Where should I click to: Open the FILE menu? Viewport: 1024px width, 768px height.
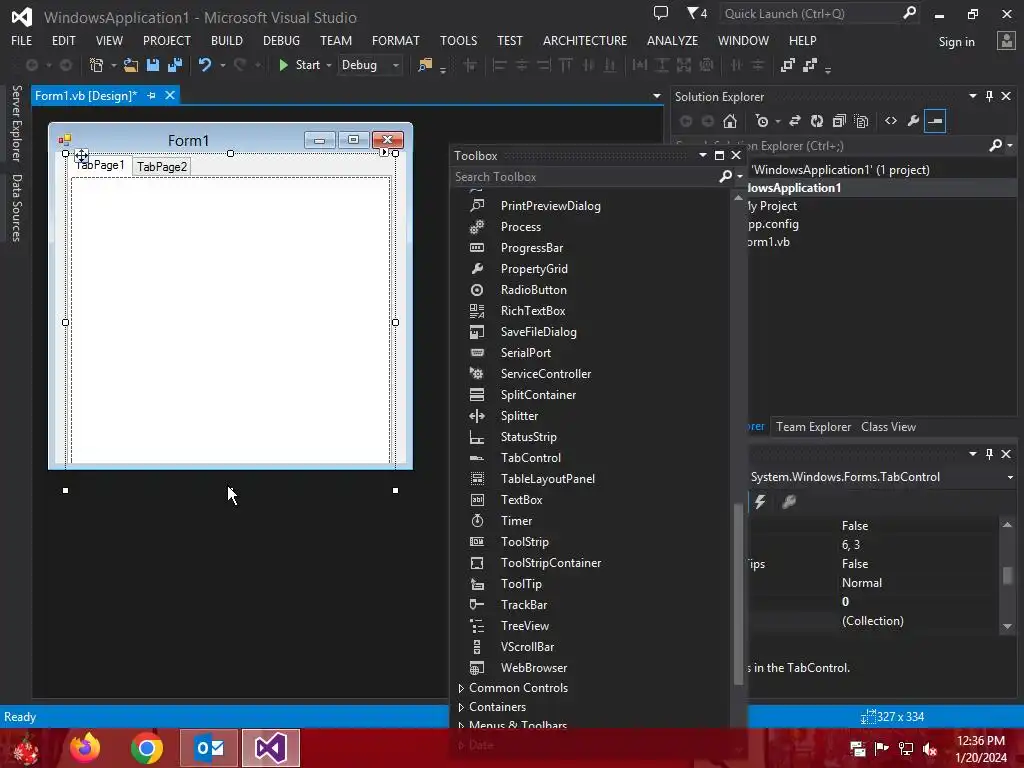(x=22, y=40)
